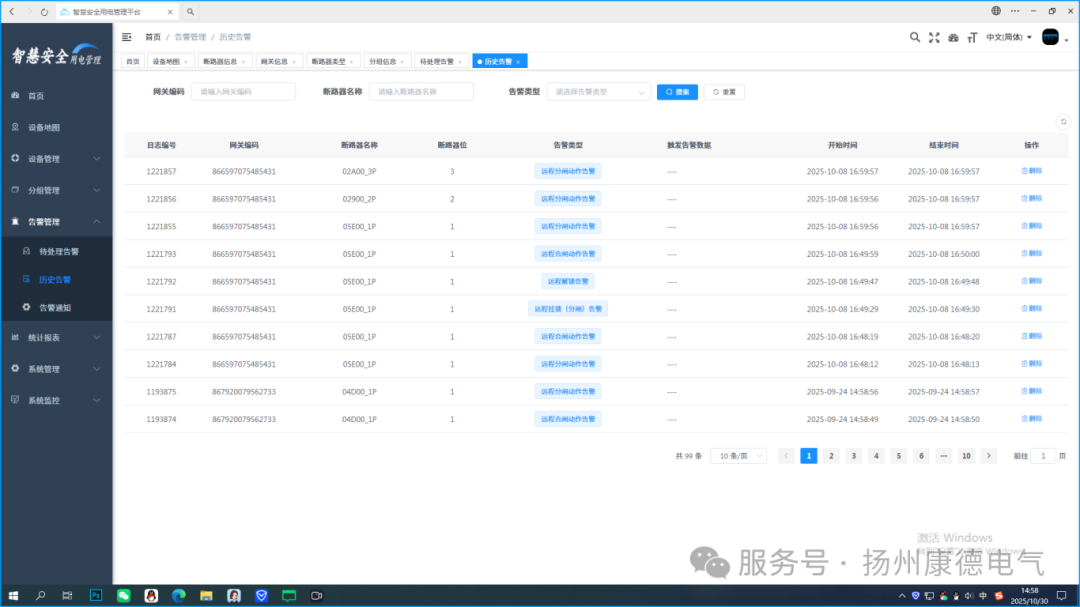Switch to the 断路器信息 tab
The image size is (1080, 607).
coord(222,61)
